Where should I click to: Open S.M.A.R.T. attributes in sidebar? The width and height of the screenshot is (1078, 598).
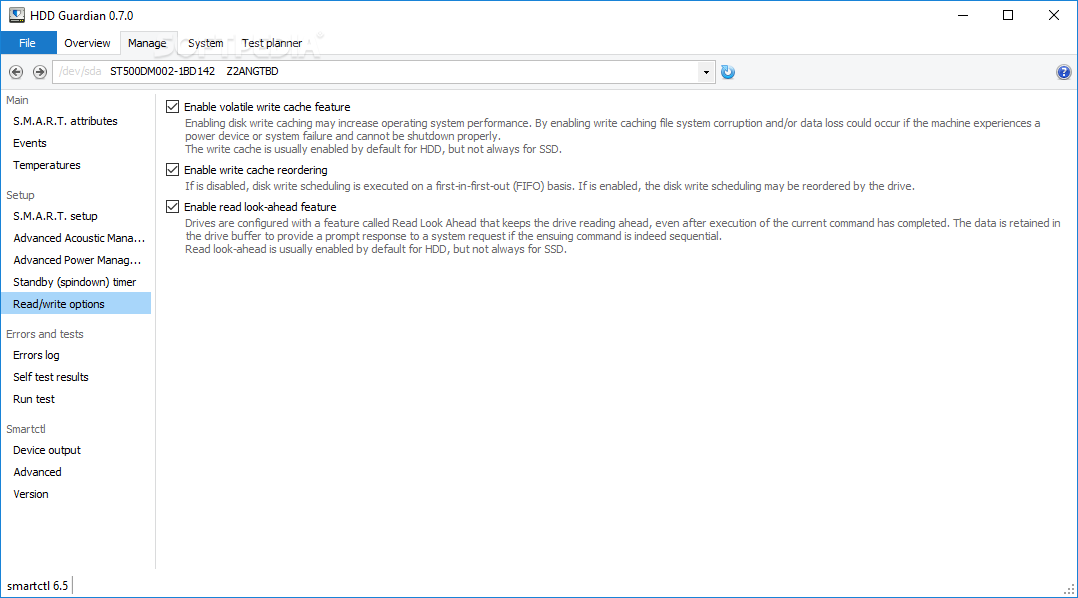click(65, 121)
